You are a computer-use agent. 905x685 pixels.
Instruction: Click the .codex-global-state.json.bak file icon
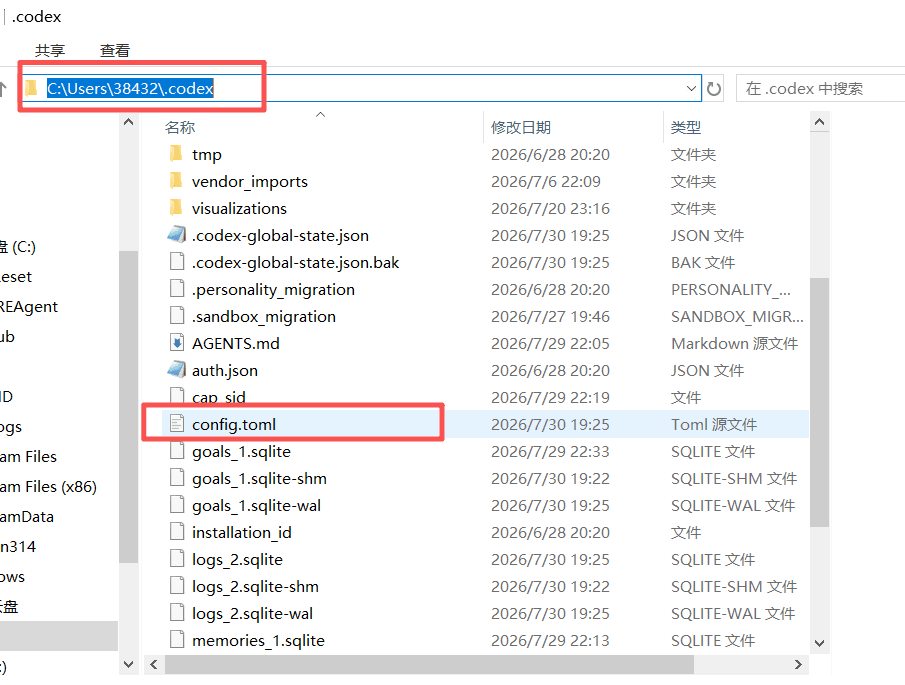tap(177, 262)
